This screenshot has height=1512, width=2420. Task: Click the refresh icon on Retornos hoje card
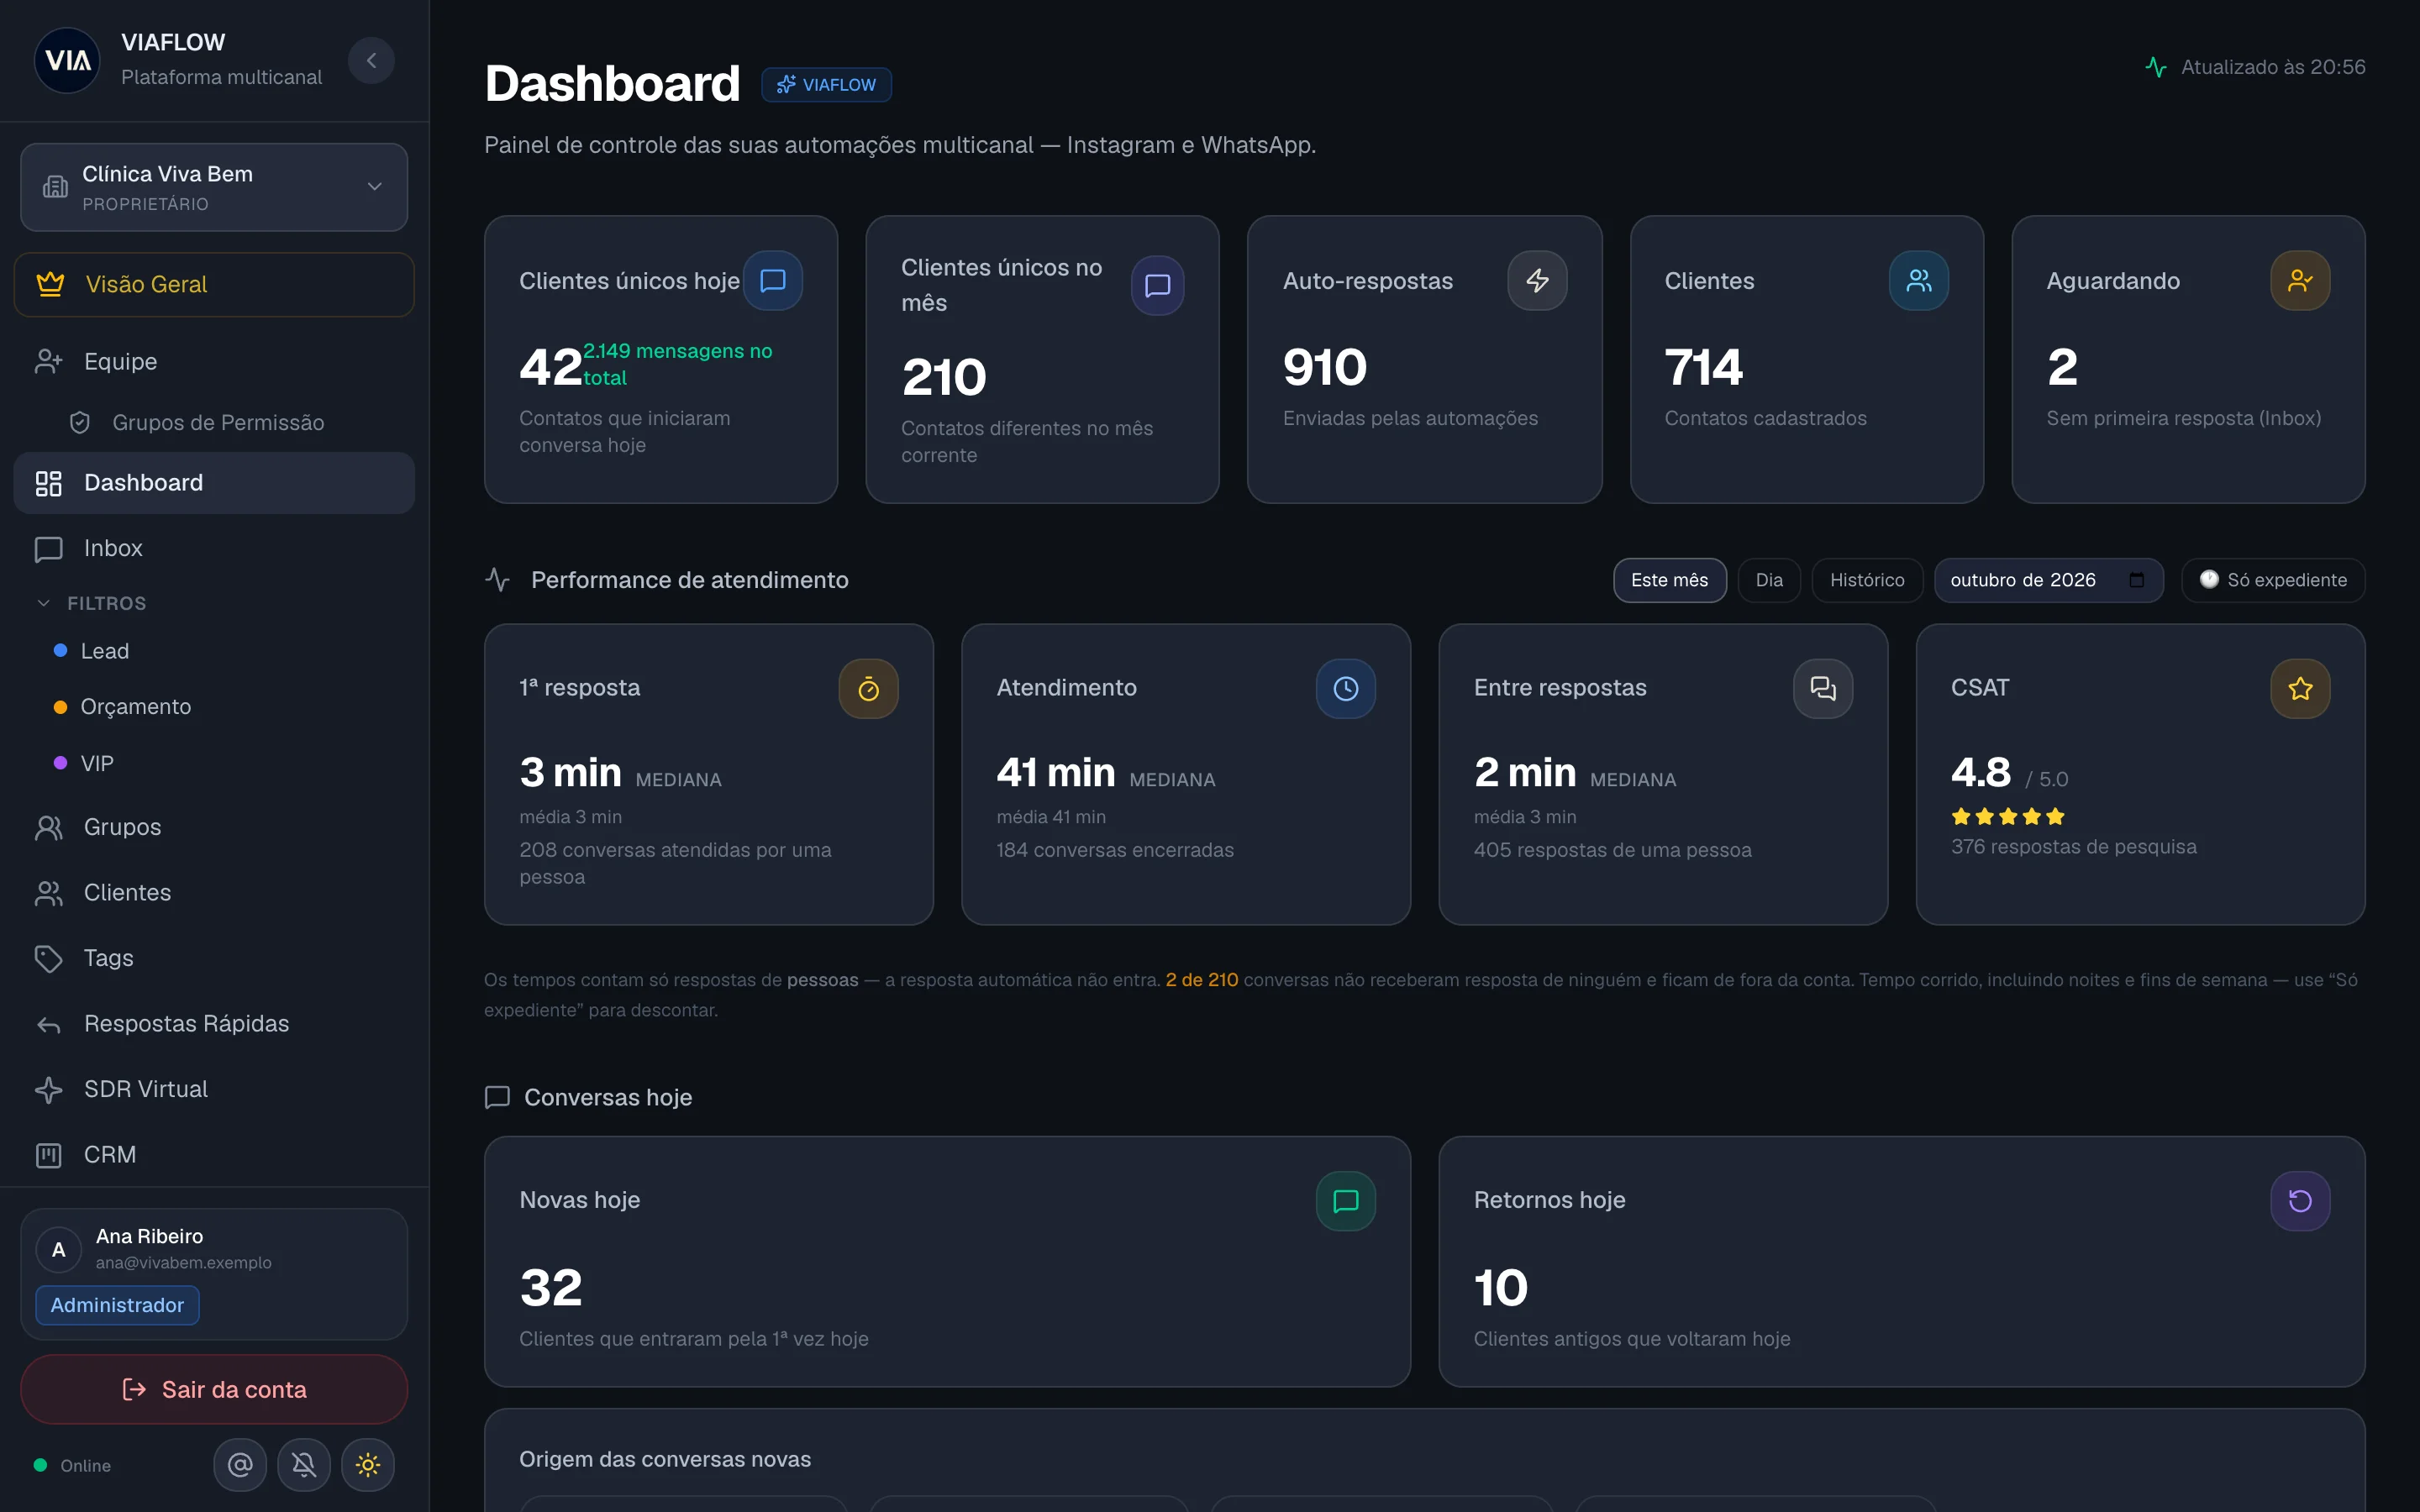[2300, 1201]
